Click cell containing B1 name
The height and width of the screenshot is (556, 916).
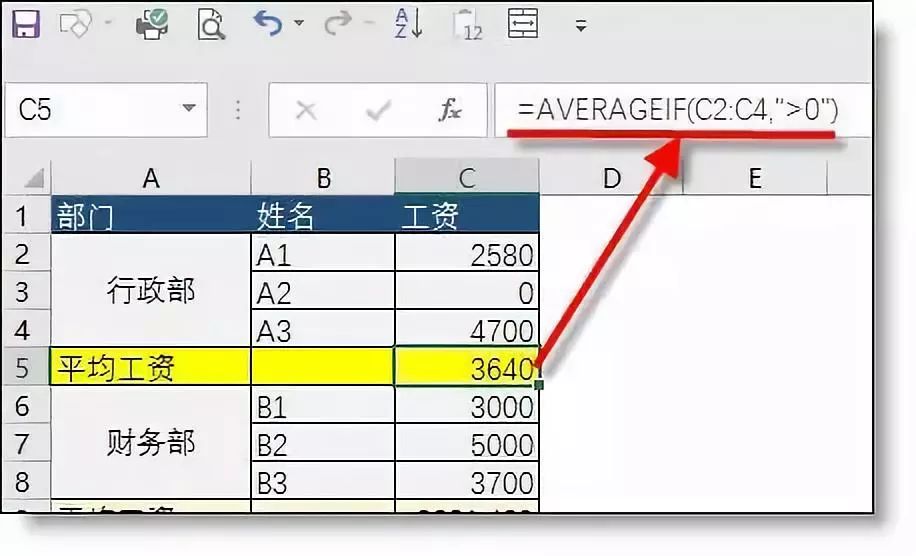(x=323, y=406)
